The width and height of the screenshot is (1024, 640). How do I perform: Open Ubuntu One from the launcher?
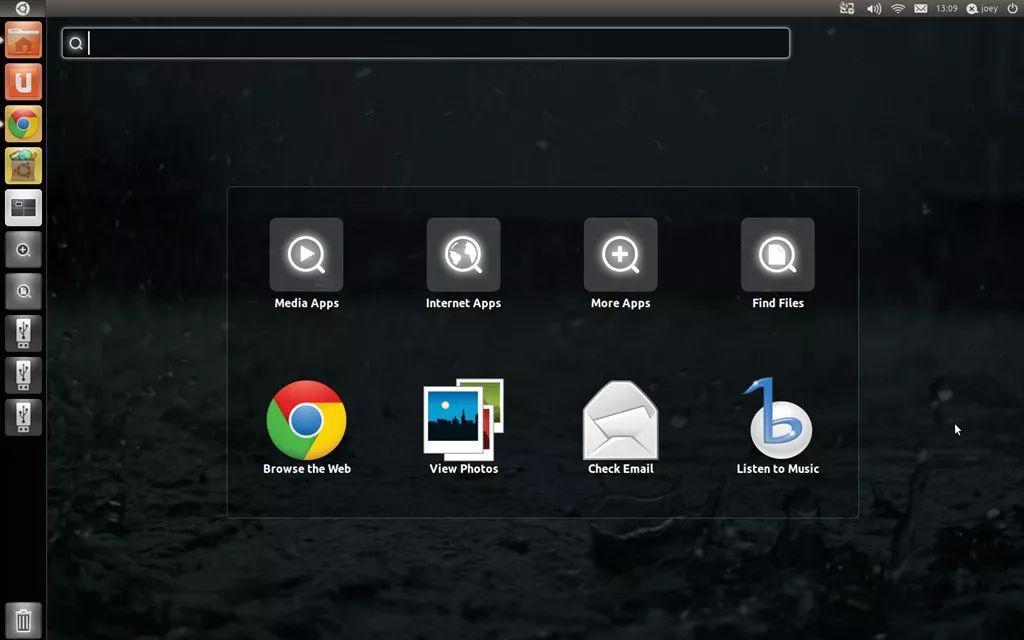tap(24, 82)
